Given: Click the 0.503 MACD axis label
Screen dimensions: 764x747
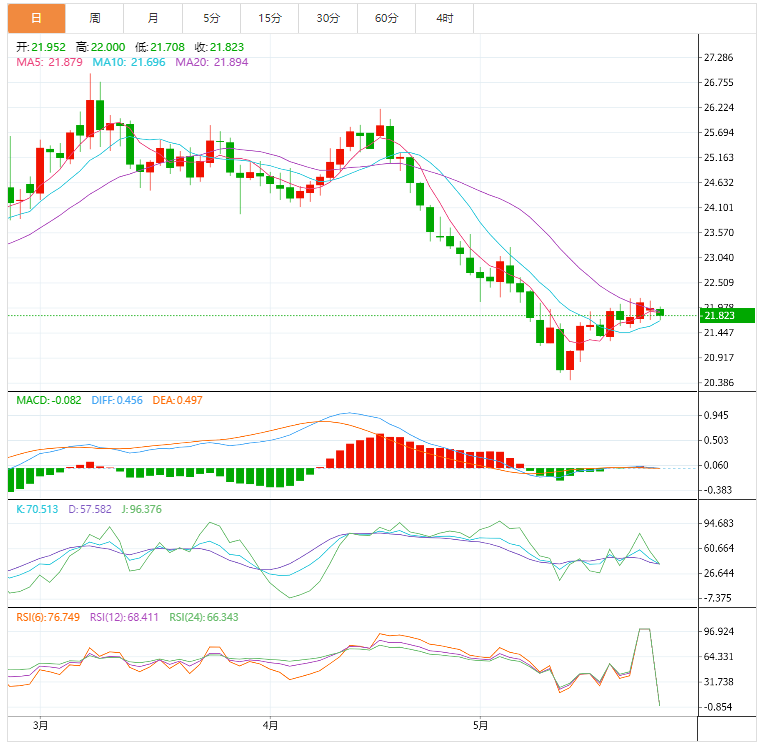Looking at the screenshot, I should click(x=716, y=441).
